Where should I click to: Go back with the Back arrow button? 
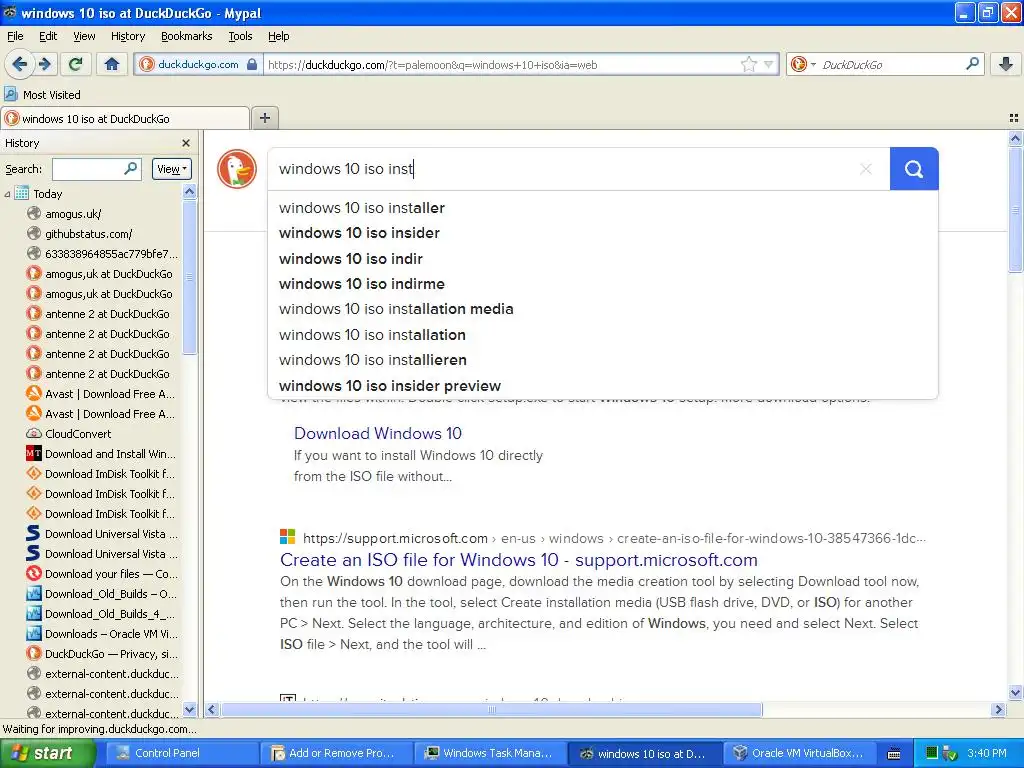(x=19, y=64)
